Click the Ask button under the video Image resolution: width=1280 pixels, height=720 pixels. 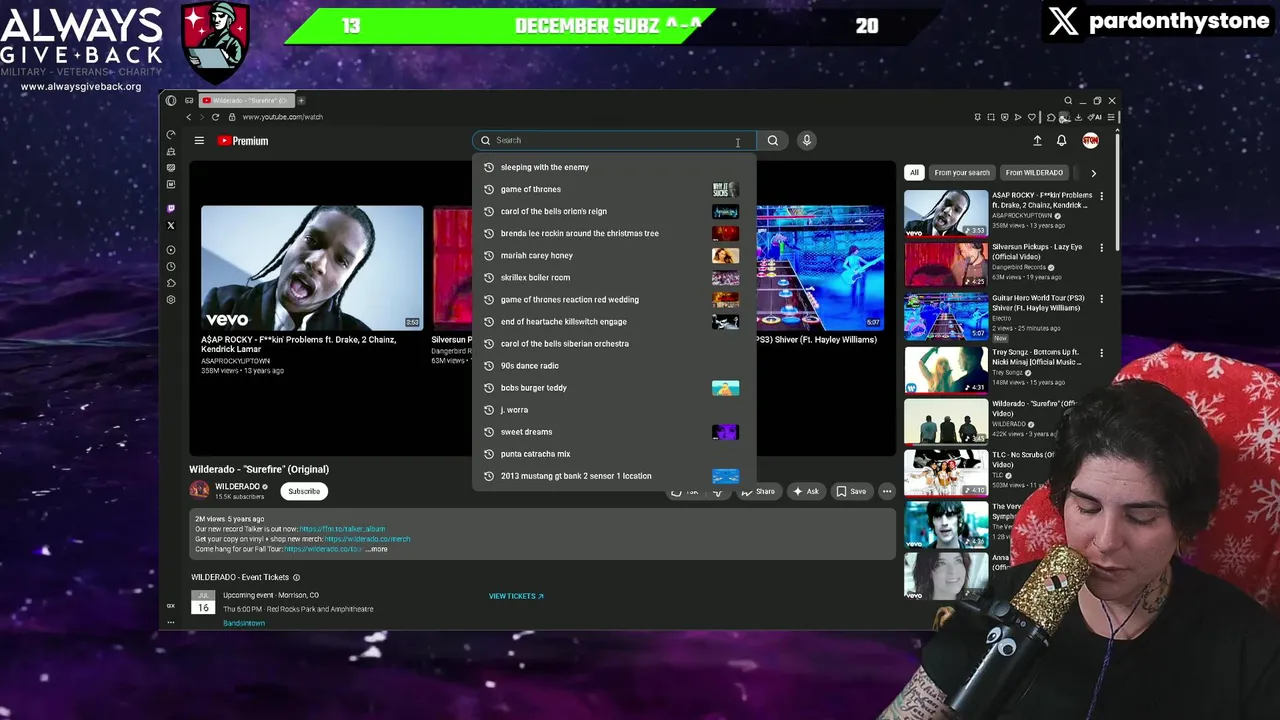[x=806, y=491]
